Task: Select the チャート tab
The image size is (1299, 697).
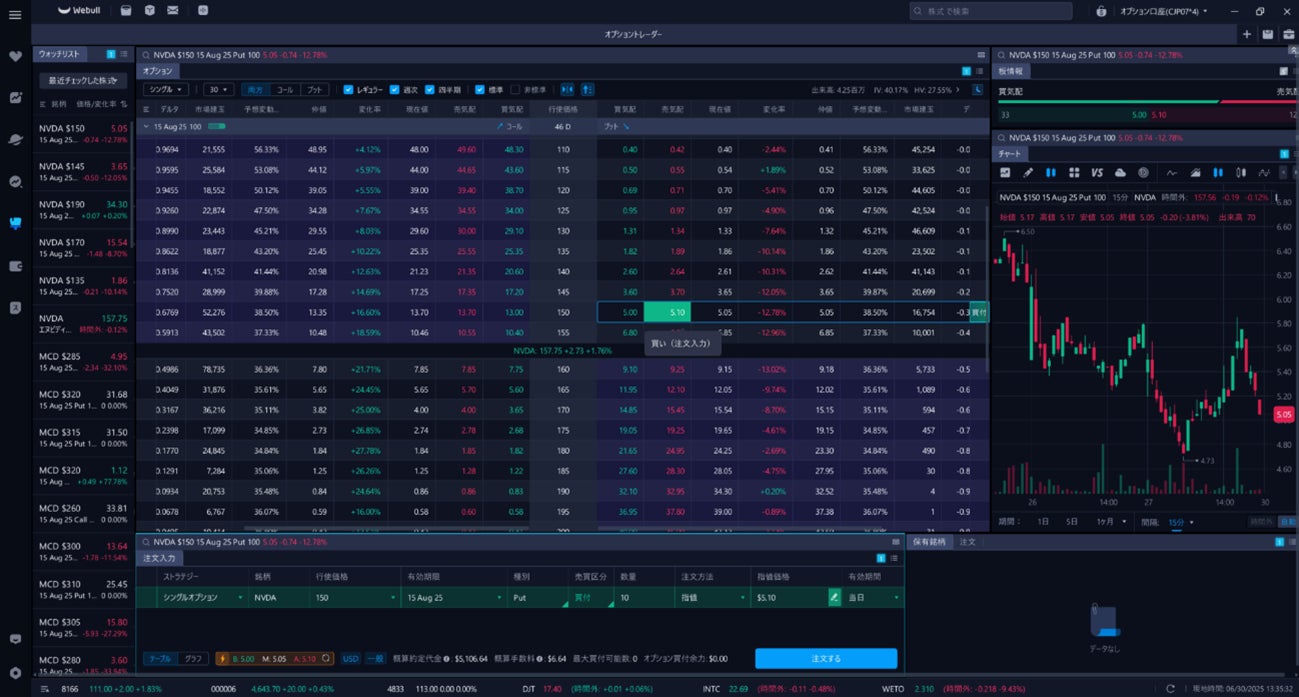Action: point(1012,154)
